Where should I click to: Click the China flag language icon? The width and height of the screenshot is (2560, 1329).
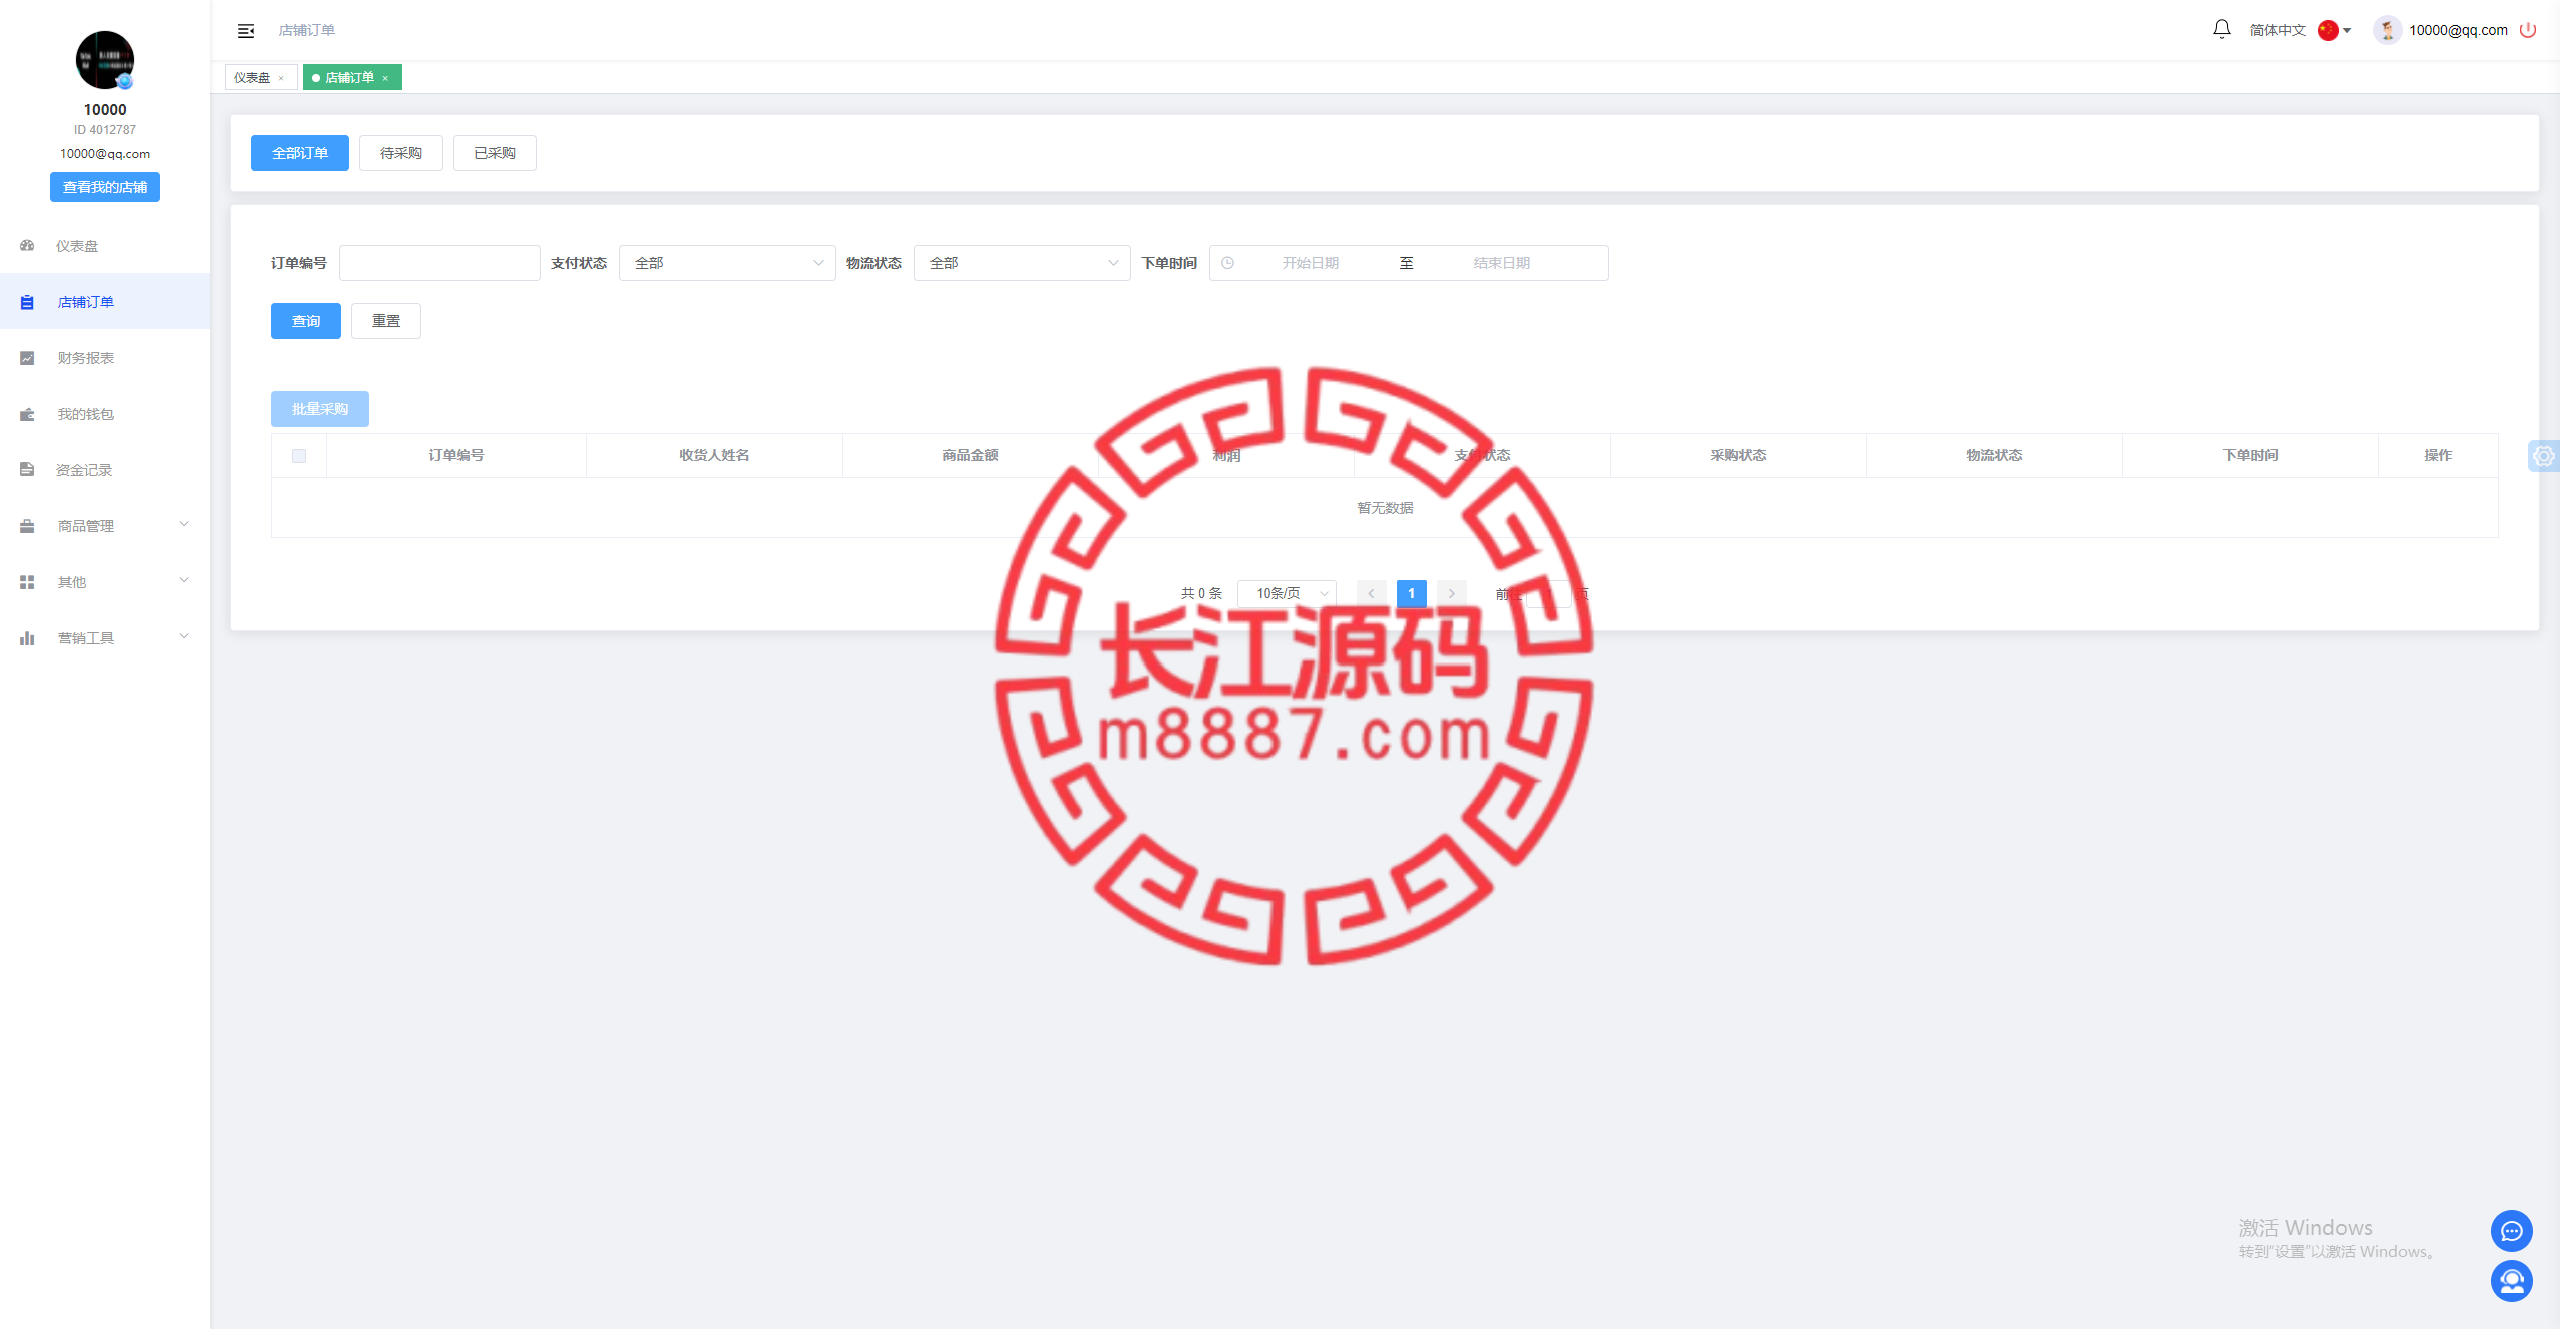(2328, 30)
